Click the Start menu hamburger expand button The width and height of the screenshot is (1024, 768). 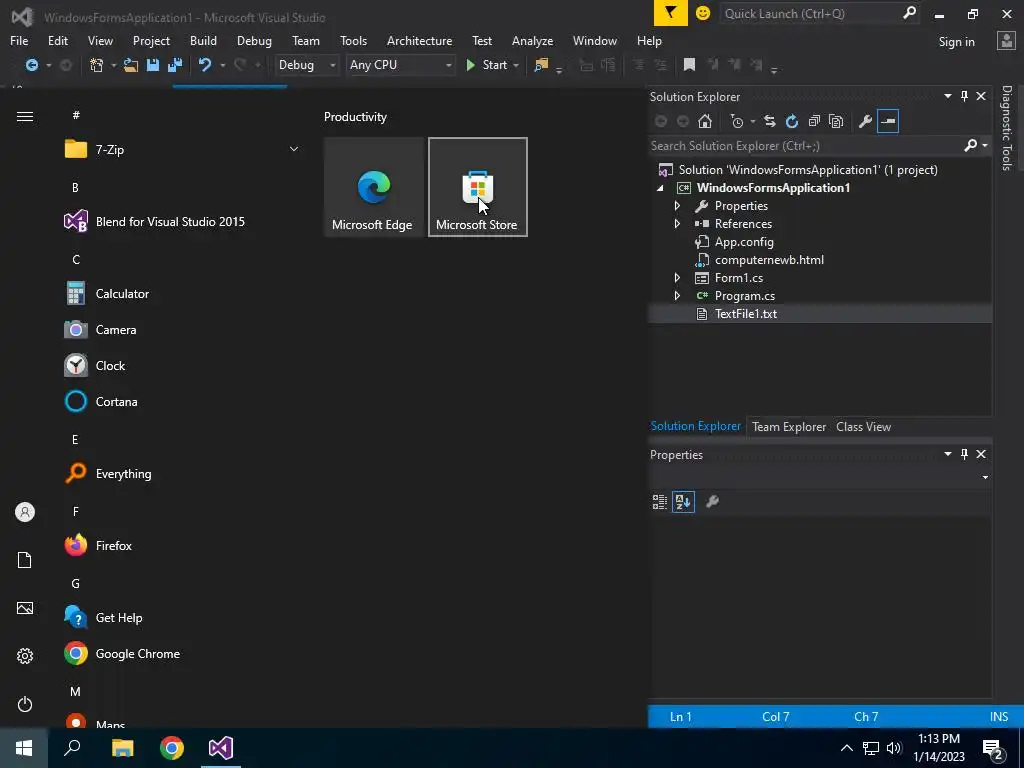(25, 116)
